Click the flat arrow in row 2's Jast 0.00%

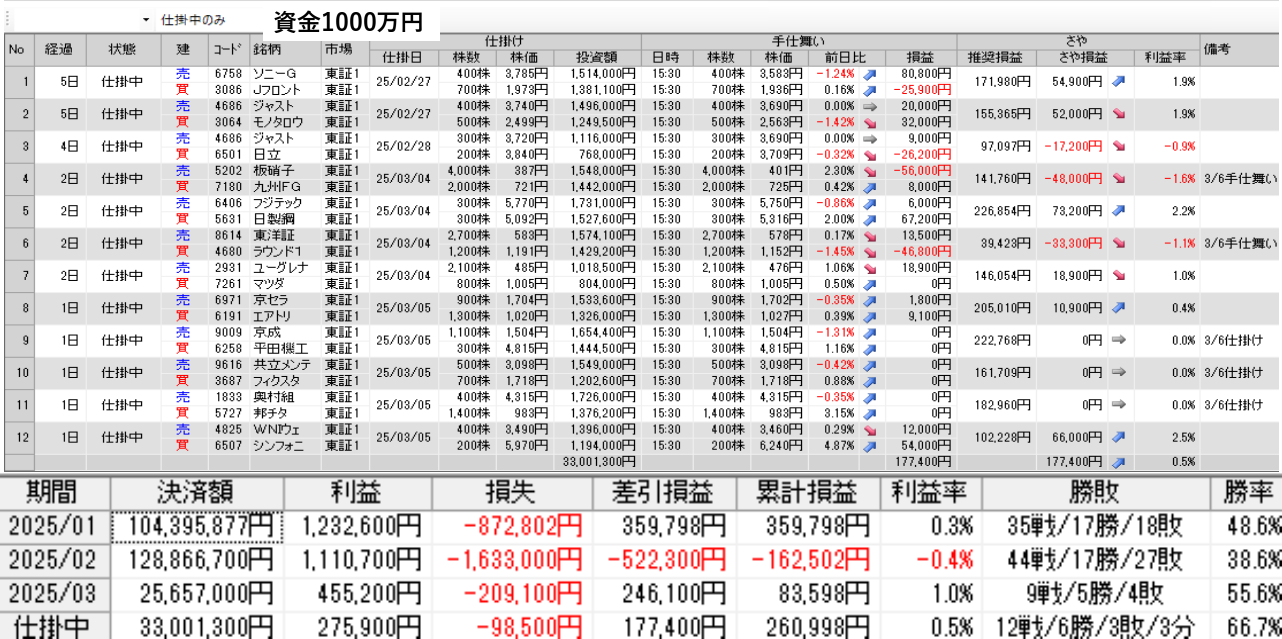tap(869, 106)
